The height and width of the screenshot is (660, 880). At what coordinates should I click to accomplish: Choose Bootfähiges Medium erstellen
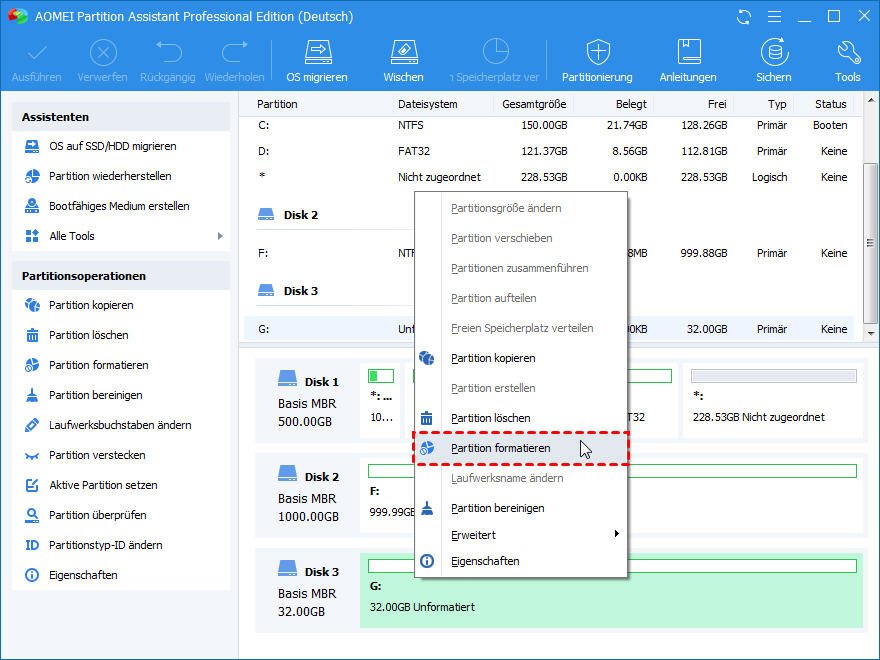121,206
